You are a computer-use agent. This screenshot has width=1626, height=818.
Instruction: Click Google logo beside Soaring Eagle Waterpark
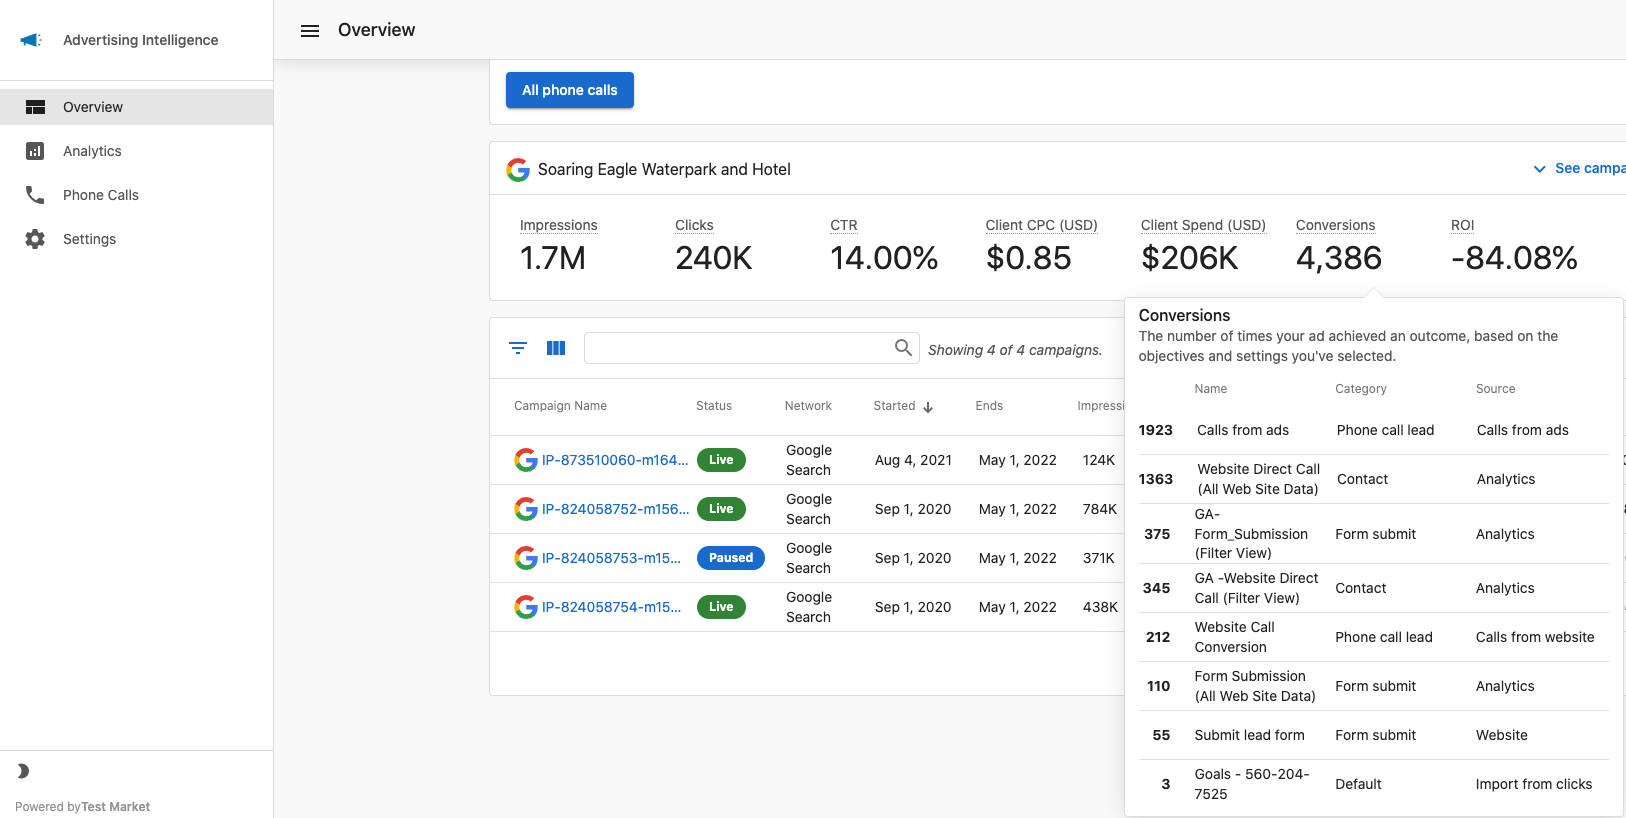click(518, 170)
